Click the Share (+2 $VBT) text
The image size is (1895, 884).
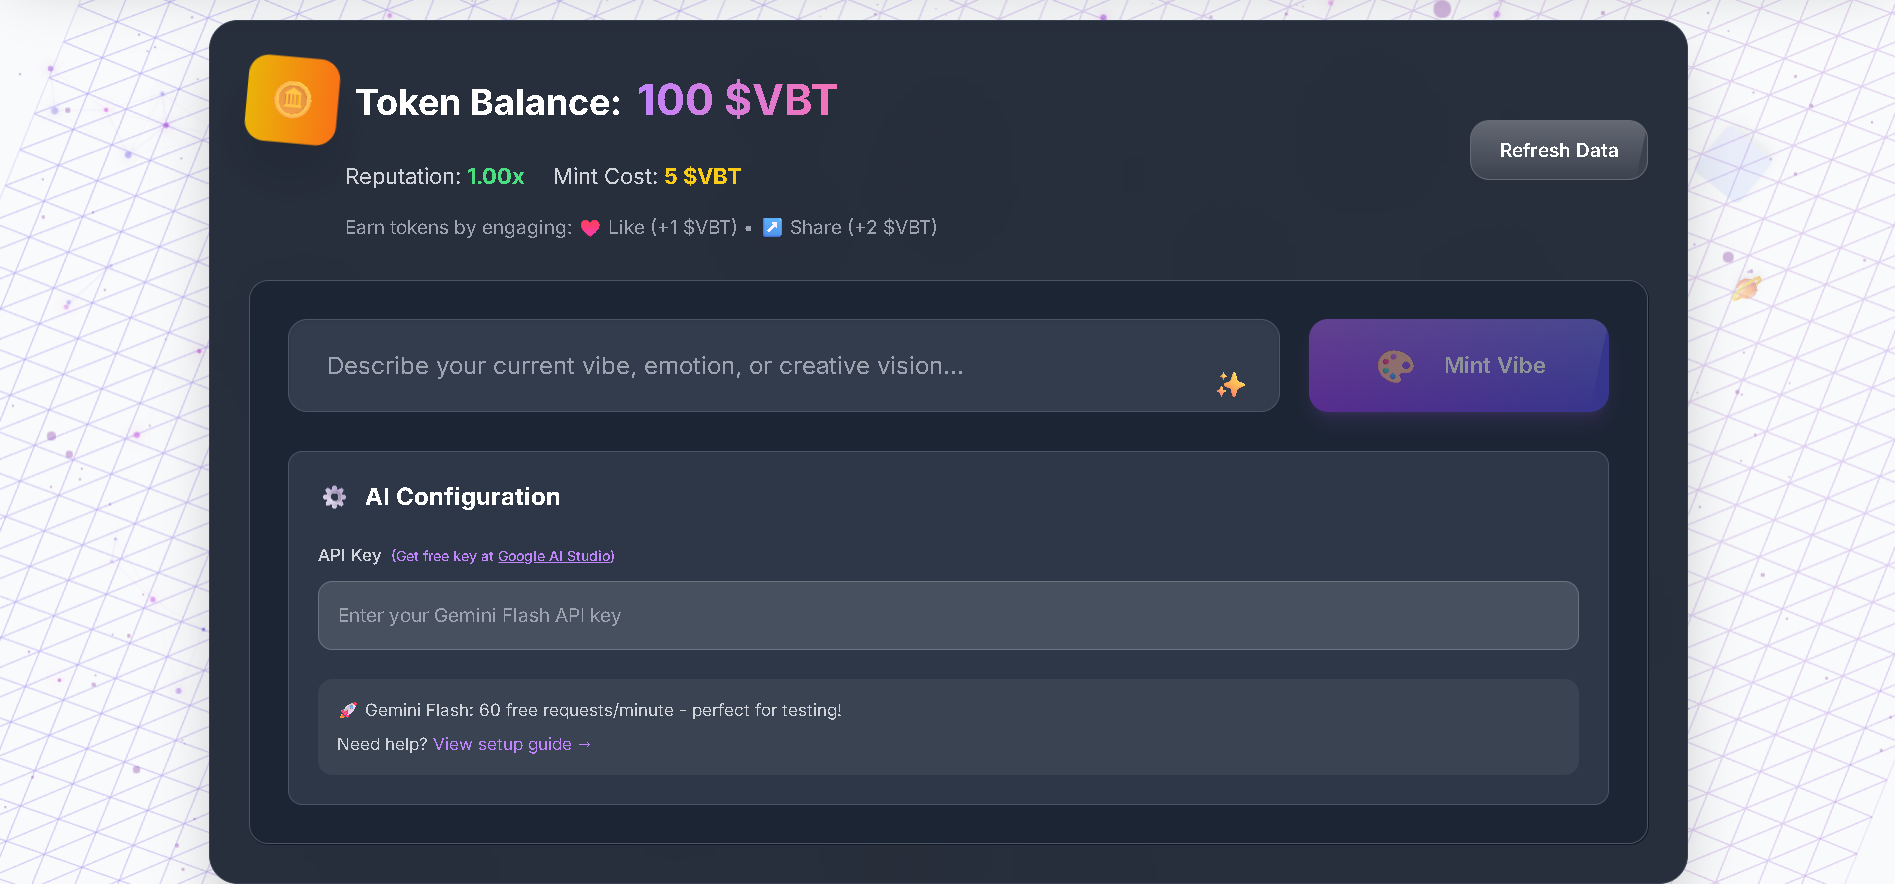tap(863, 228)
